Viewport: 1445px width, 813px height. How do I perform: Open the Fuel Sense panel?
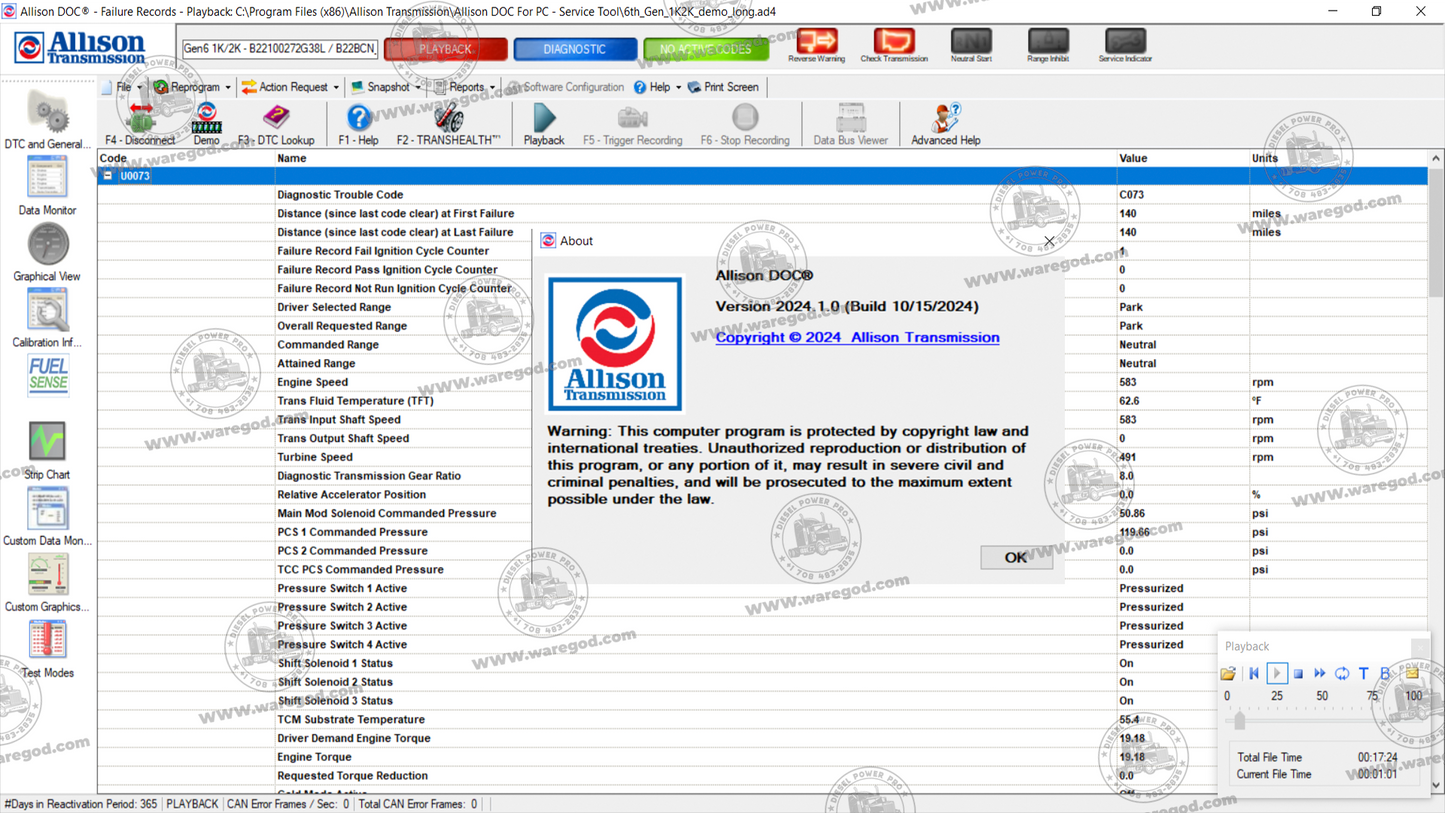coord(46,375)
